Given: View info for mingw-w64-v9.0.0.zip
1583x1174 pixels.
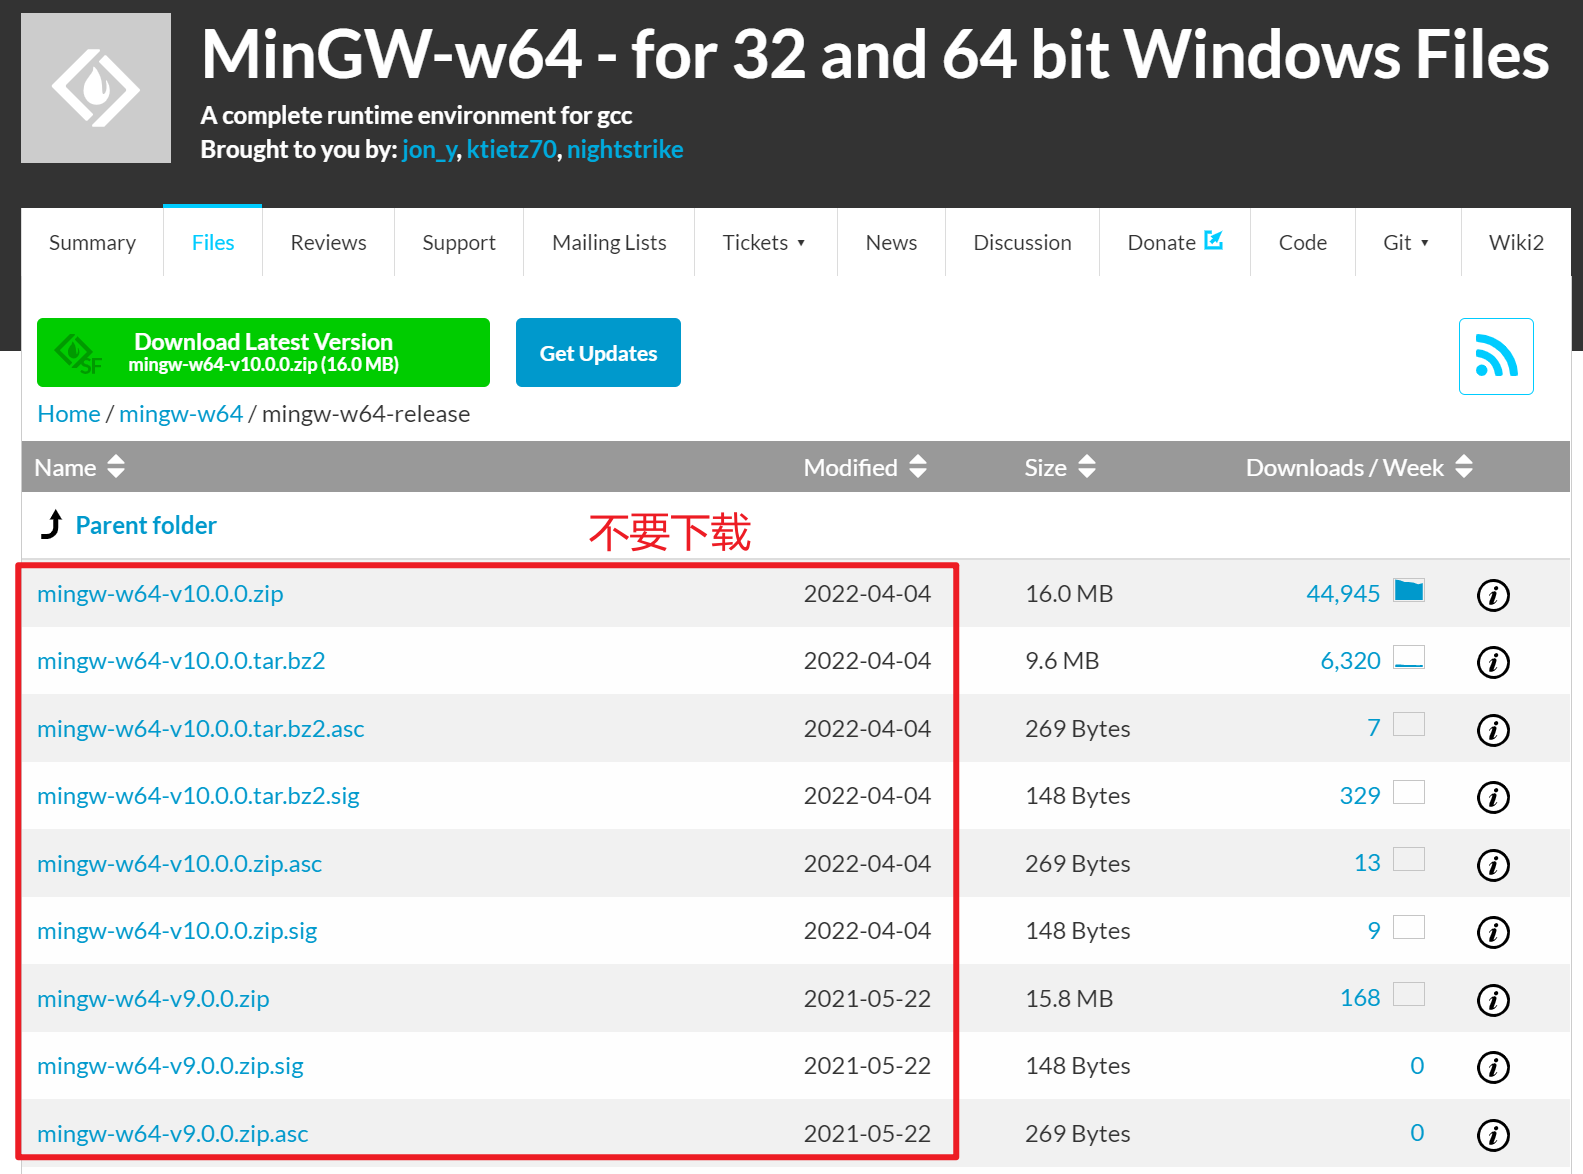Looking at the screenshot, I should pos(1493,1000).
